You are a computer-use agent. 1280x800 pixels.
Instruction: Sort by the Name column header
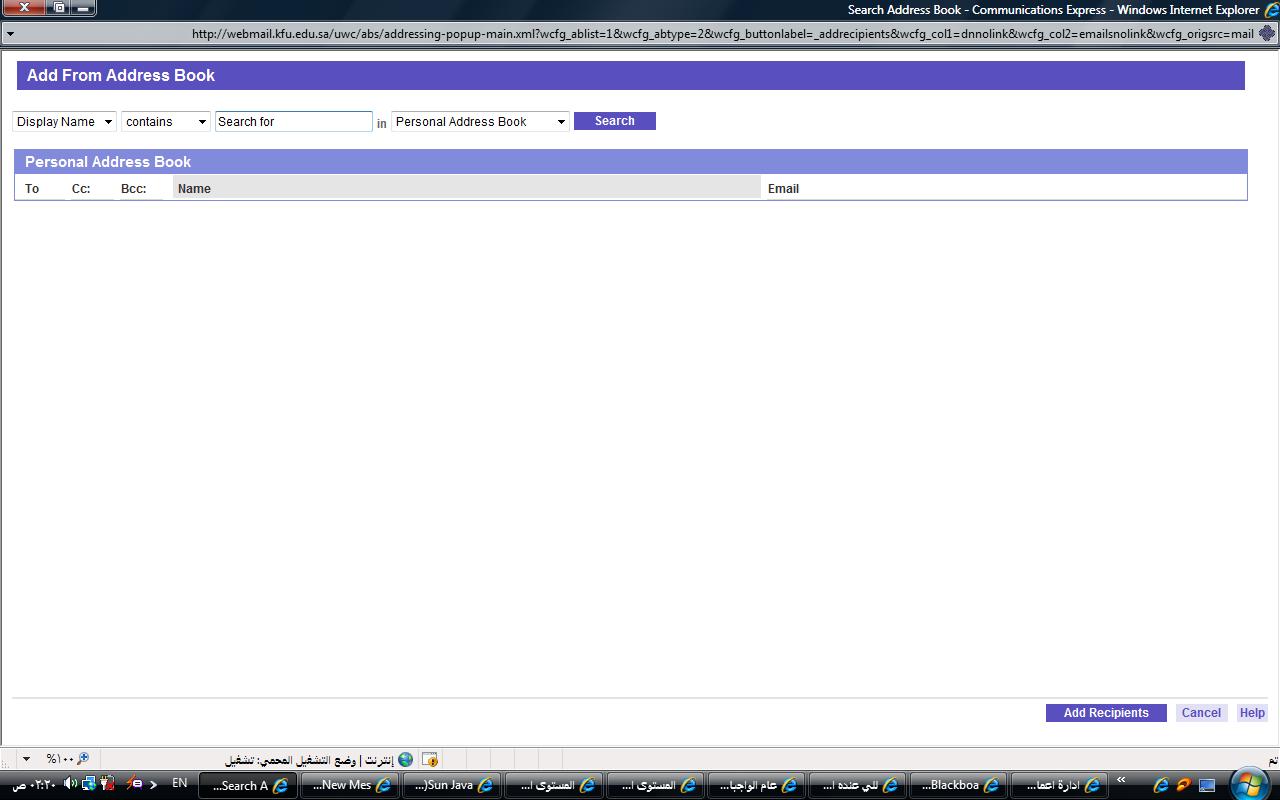click(x=194, y=188)
